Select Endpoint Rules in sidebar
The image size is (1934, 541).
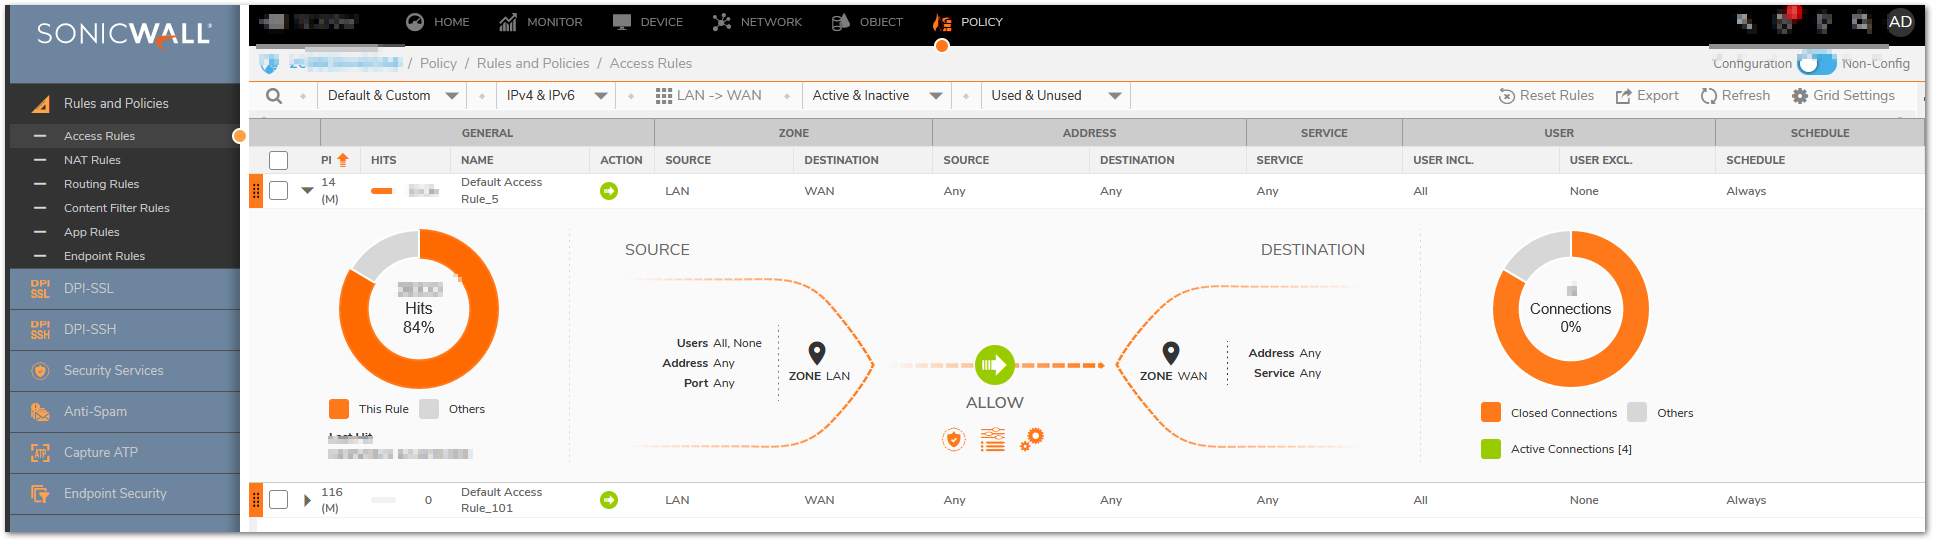coord(123,256)
